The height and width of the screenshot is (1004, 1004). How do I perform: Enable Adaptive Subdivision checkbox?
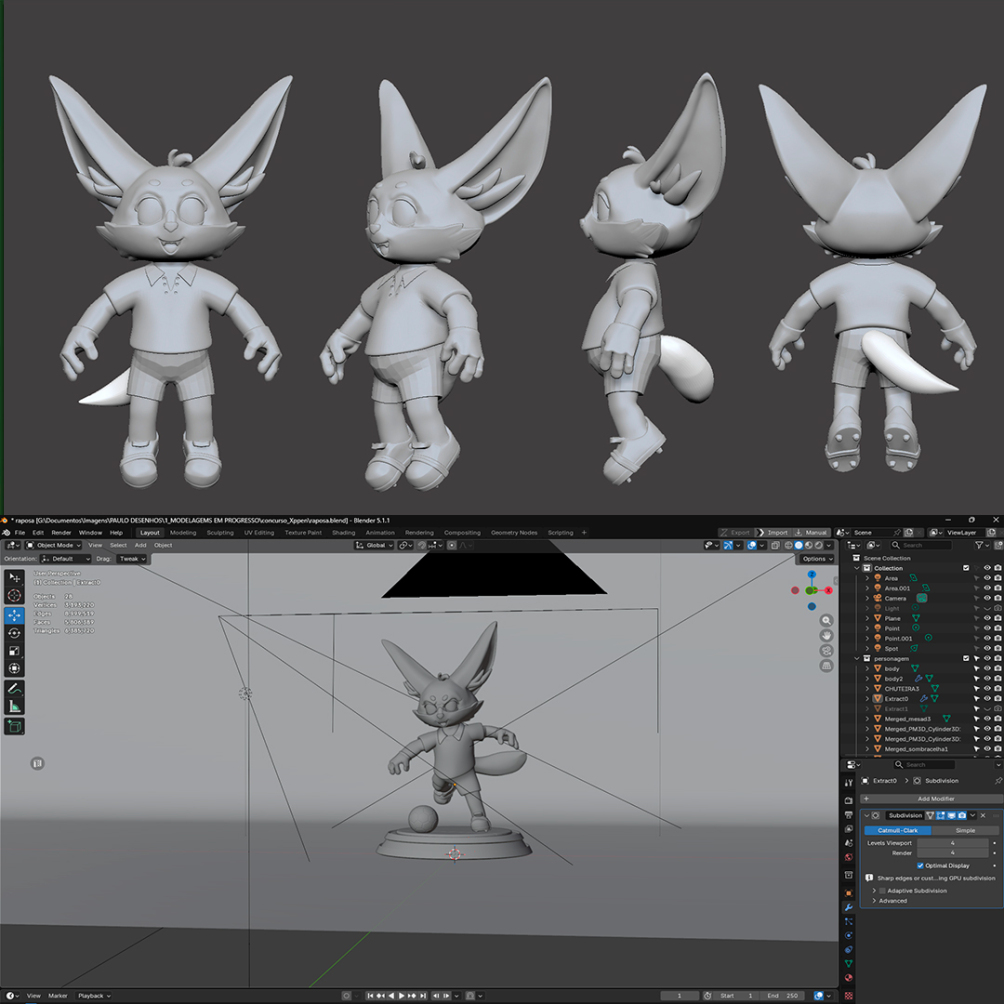[882, 891]
